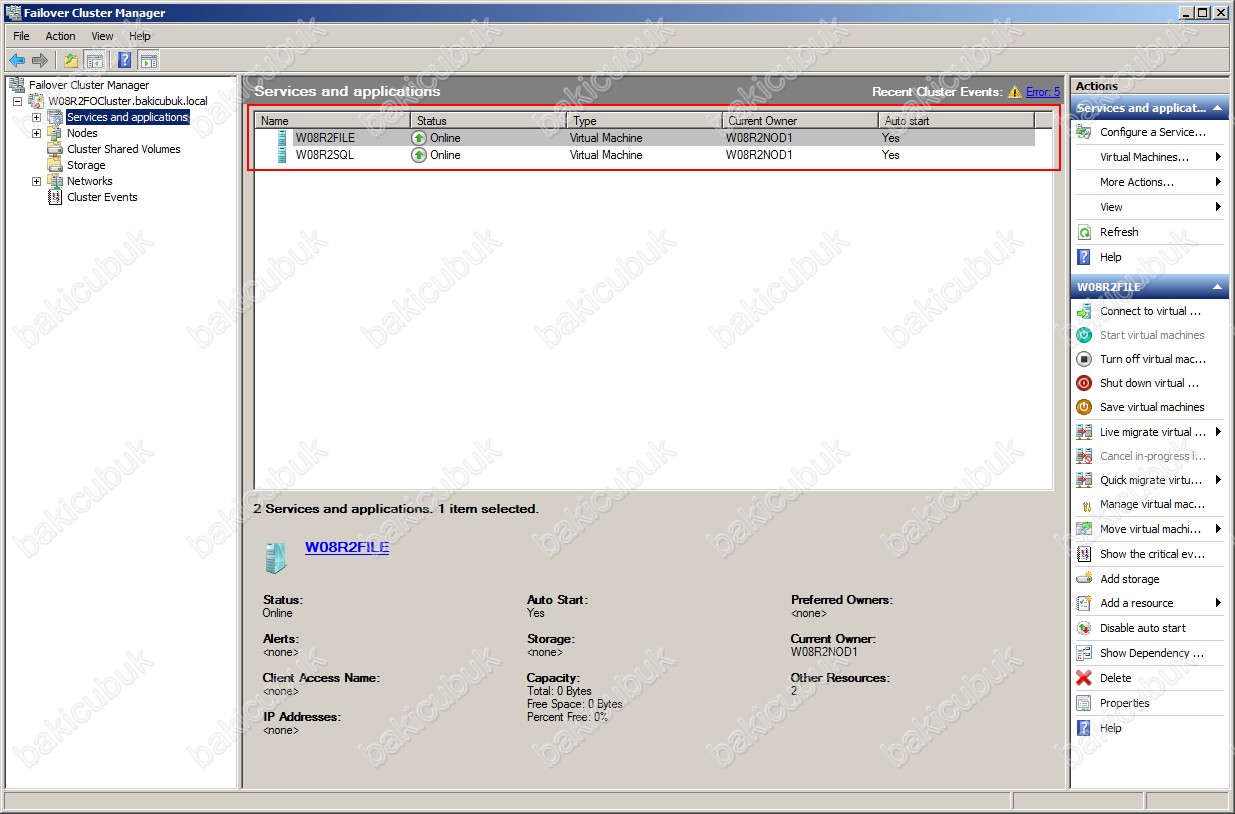Click the red X Delete icon
1235x814 pixels.
(1084, 678)
